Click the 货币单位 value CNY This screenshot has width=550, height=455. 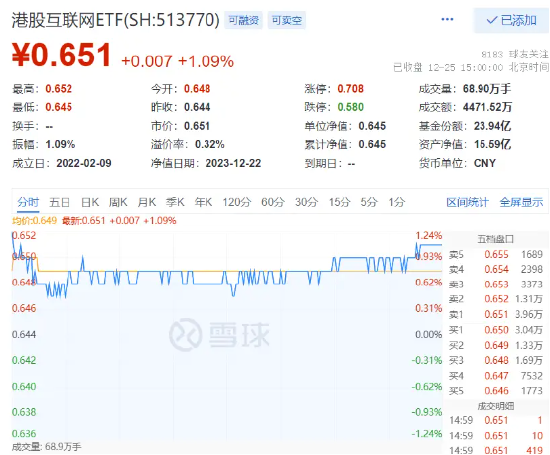tap(485, 163)
